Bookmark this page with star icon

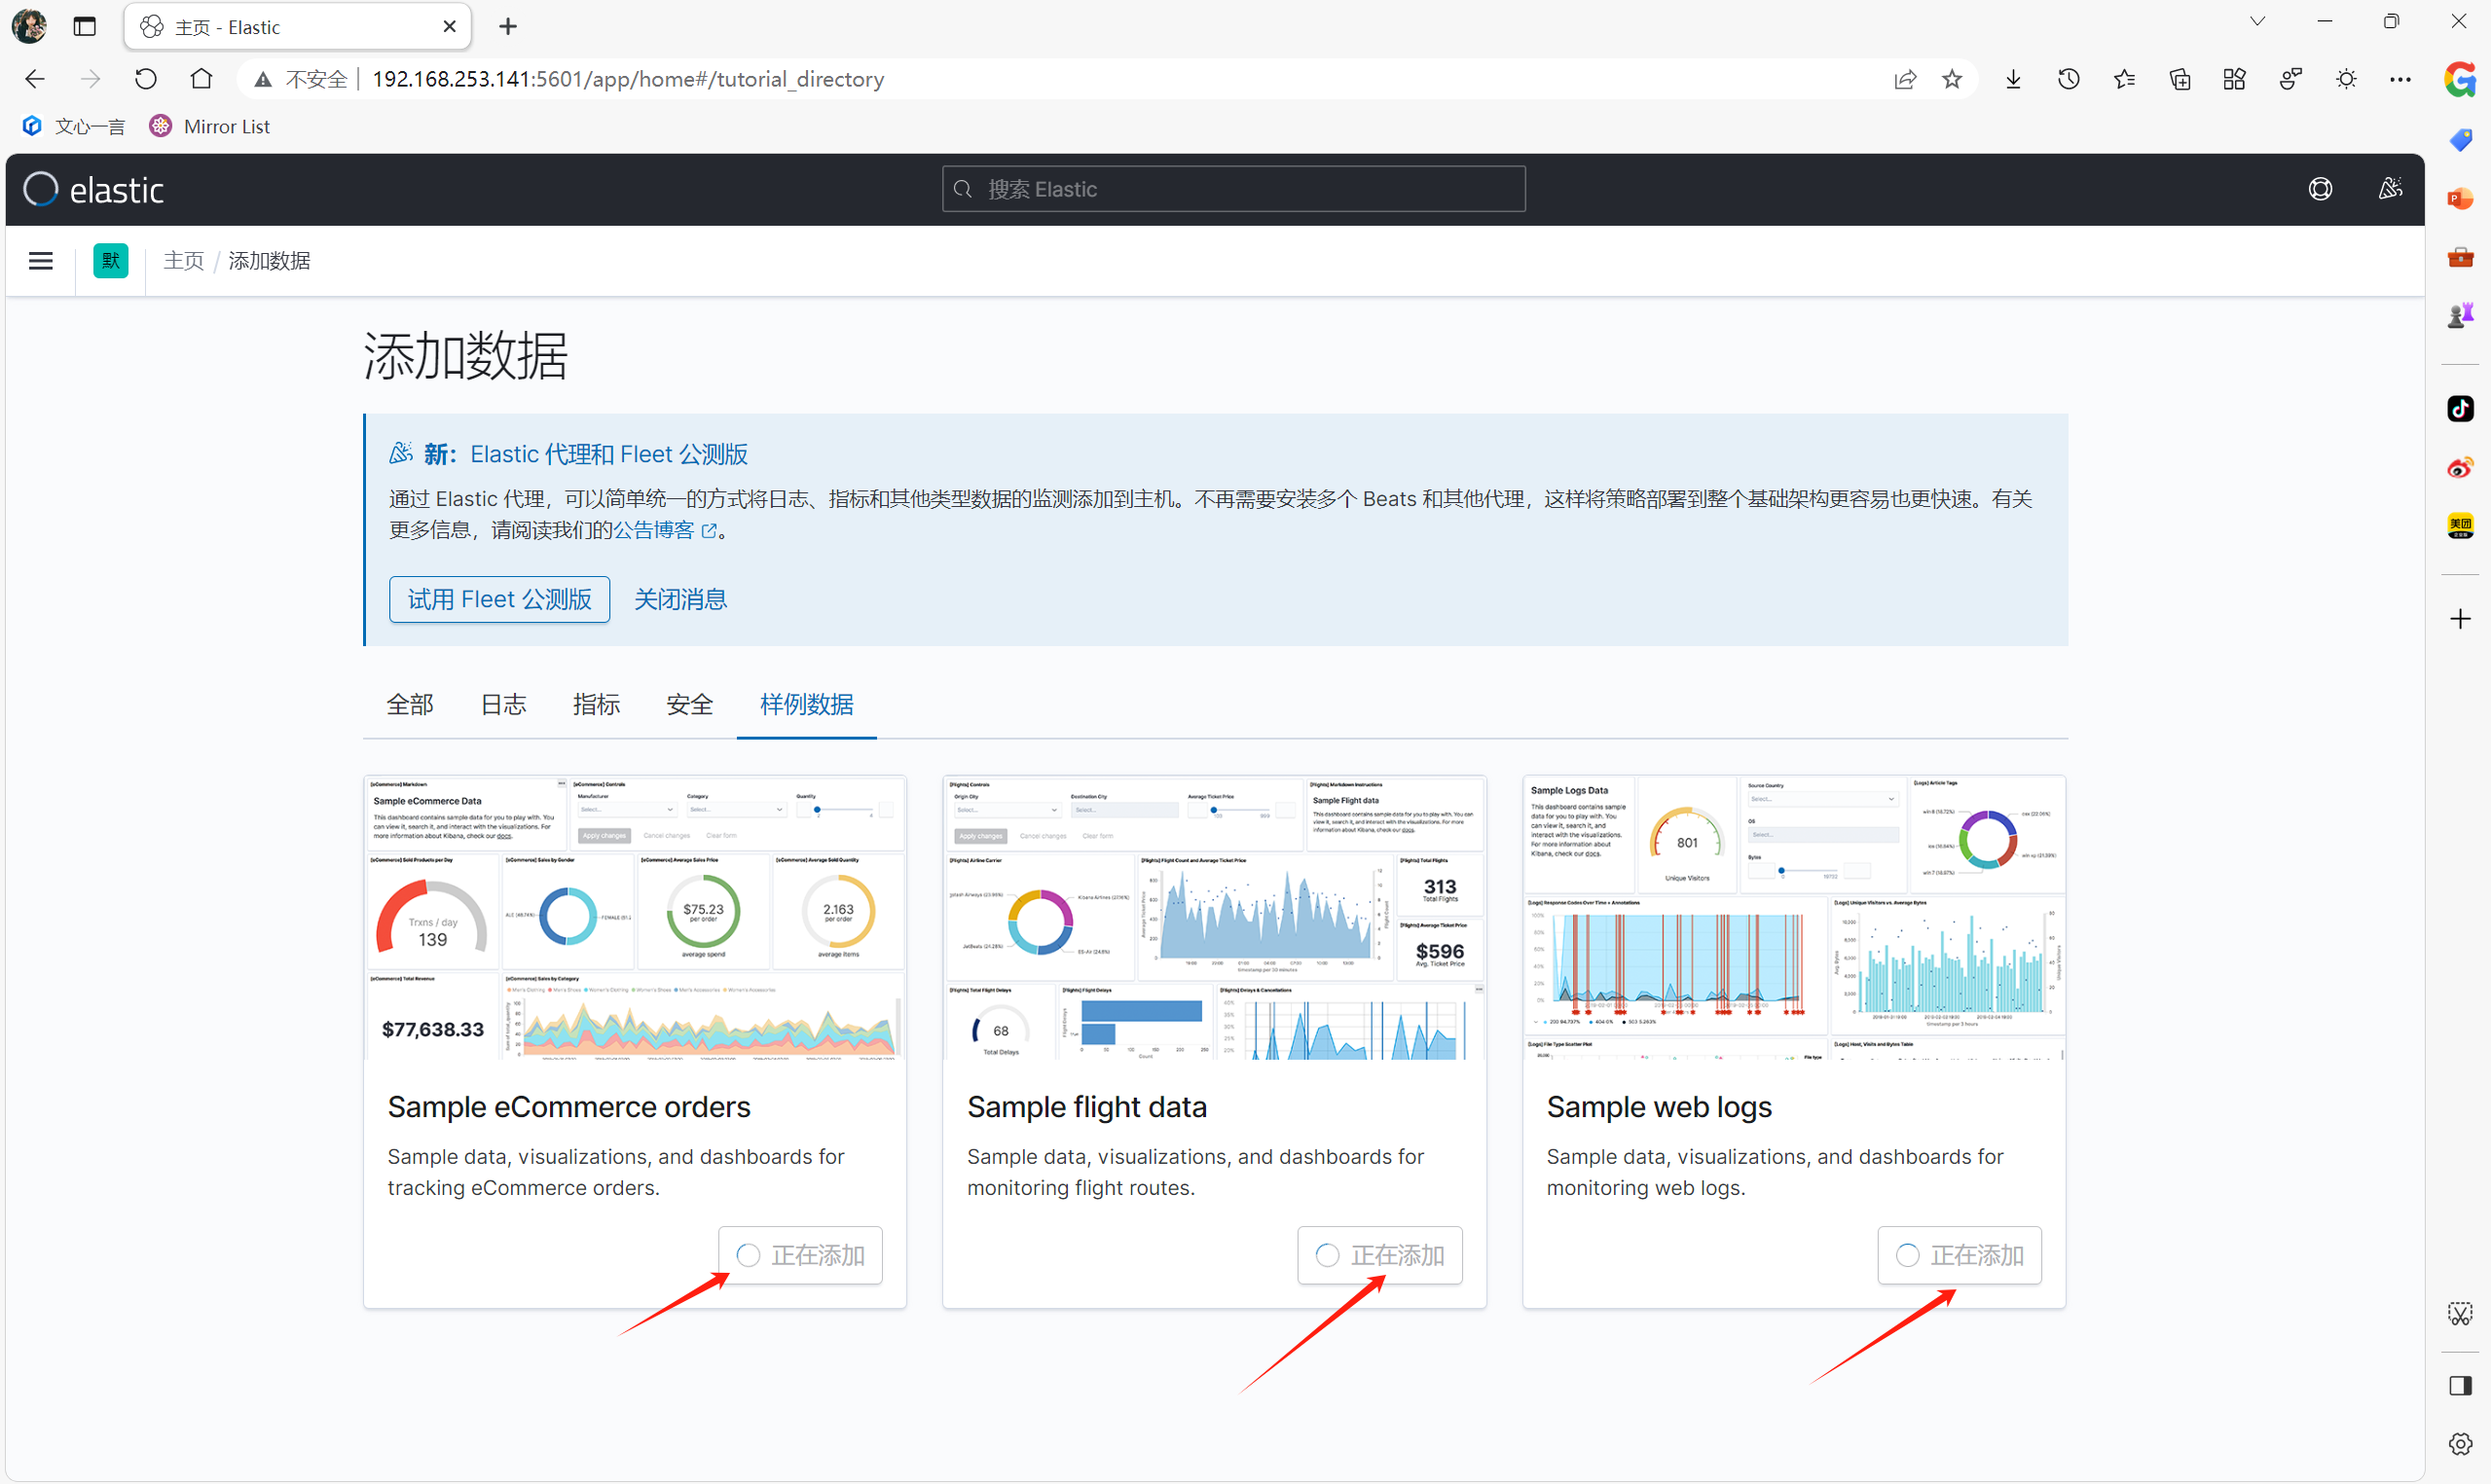[x=1952, y=79]
